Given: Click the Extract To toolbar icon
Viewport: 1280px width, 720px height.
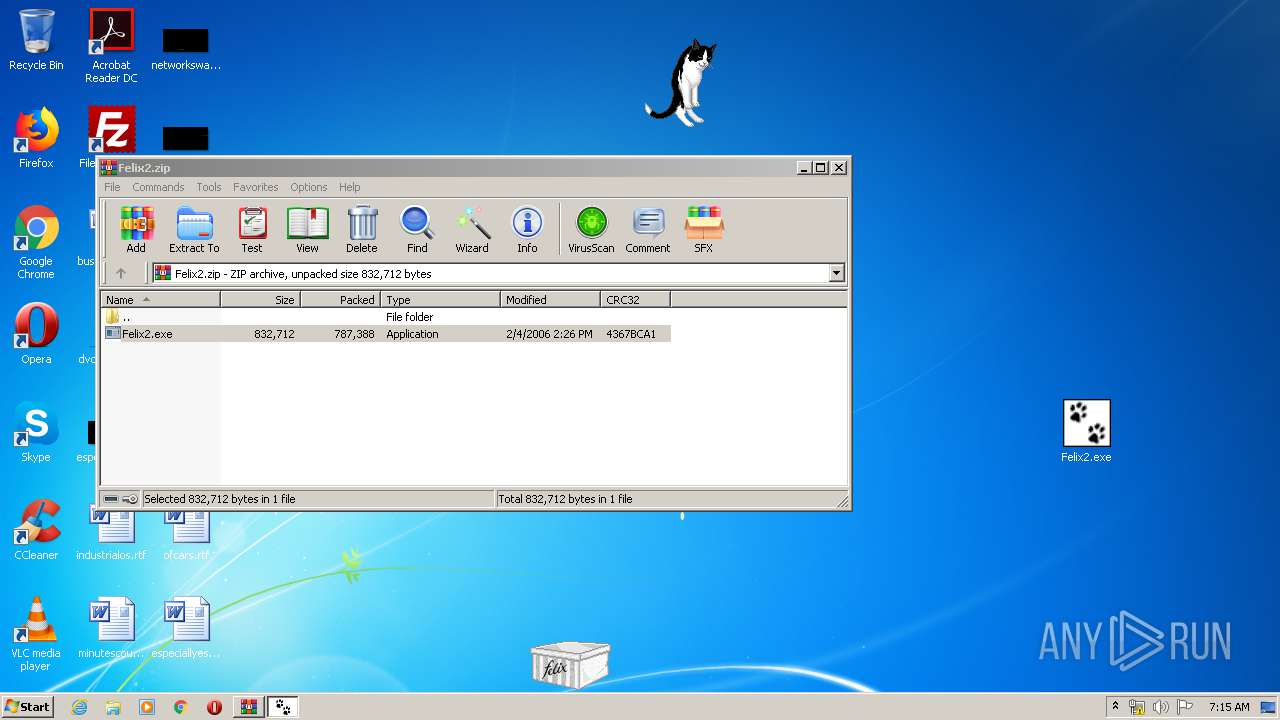Looking at the screenshot, I should pos(194,229).
